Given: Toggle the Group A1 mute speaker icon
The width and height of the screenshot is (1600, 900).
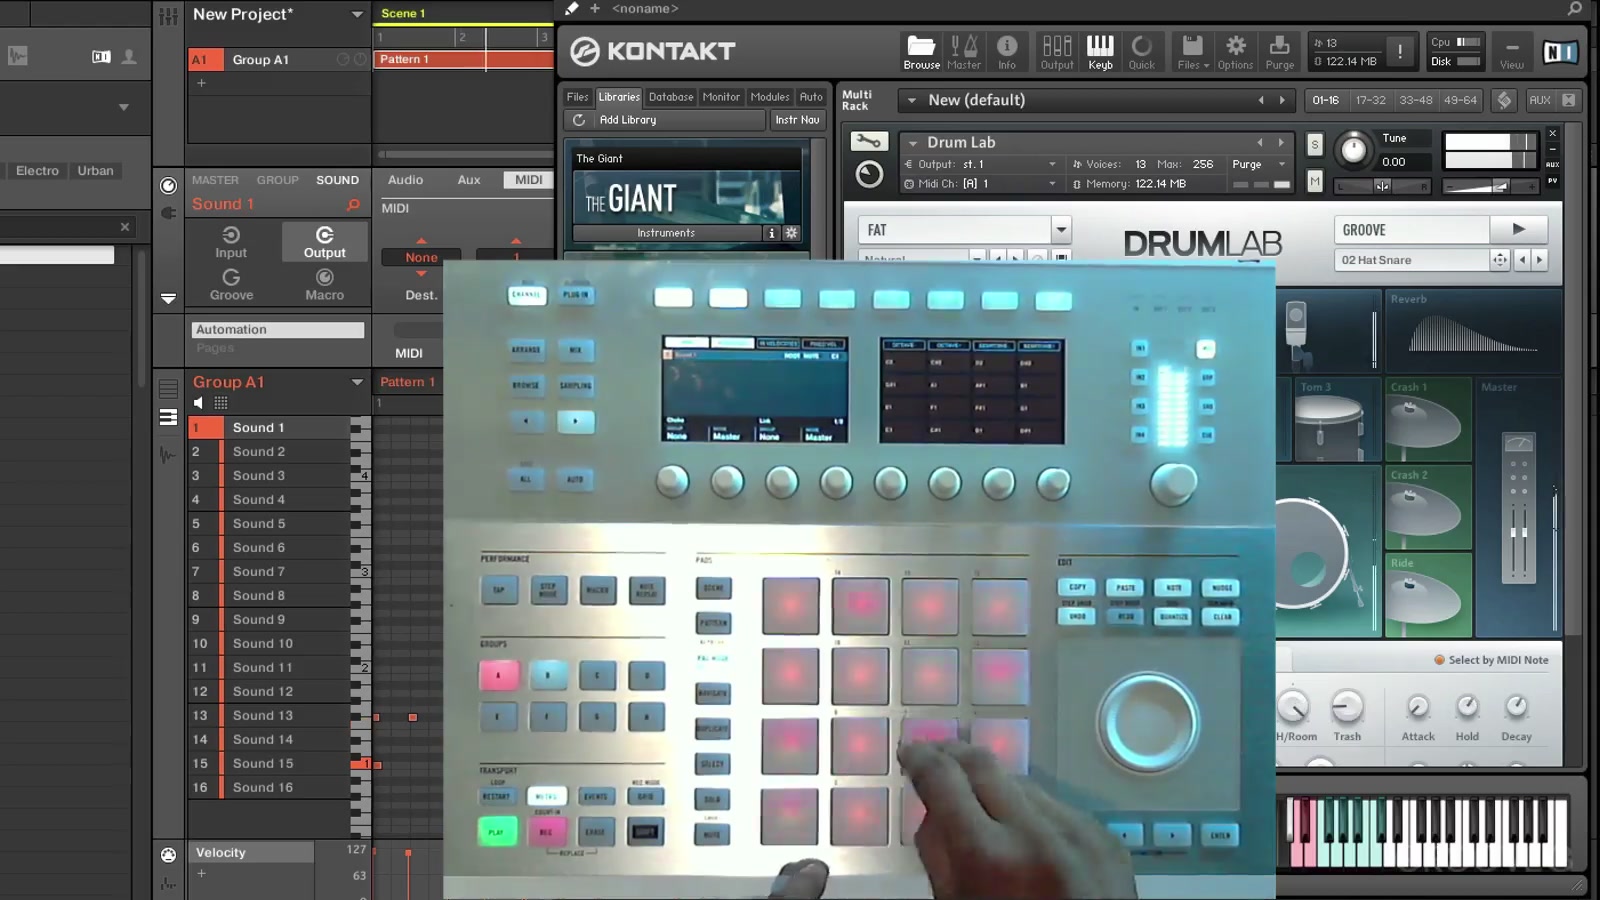Looking at the screenshot, I should [198, 403].
